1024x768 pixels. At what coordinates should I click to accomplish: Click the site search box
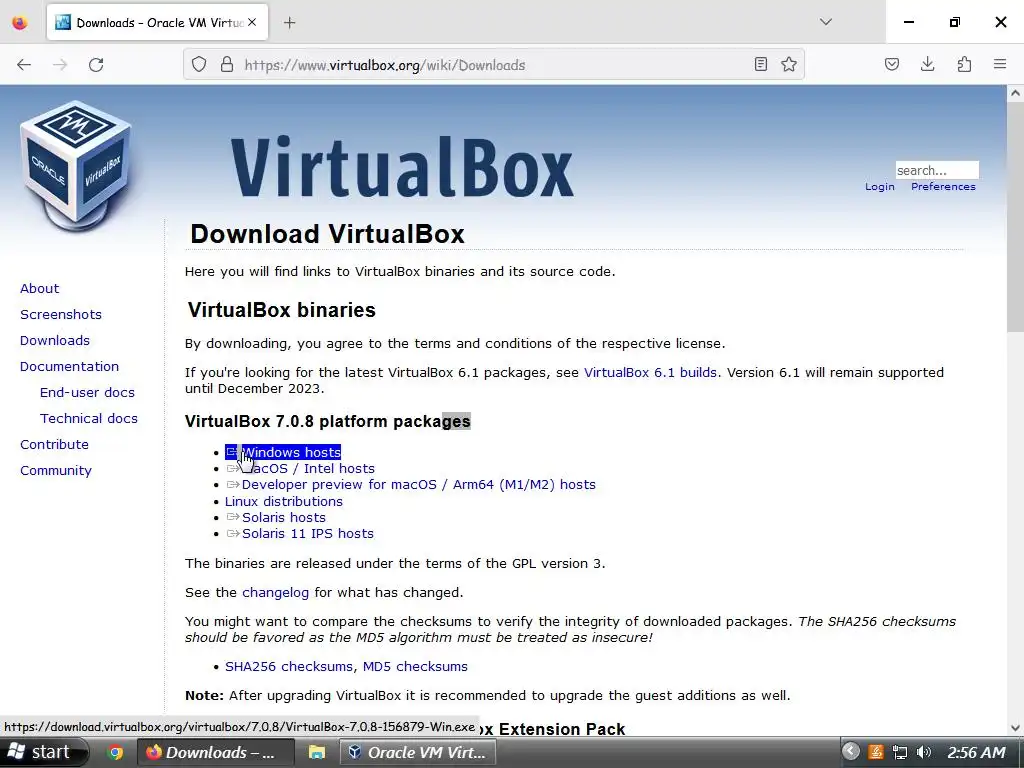[936, 170]
